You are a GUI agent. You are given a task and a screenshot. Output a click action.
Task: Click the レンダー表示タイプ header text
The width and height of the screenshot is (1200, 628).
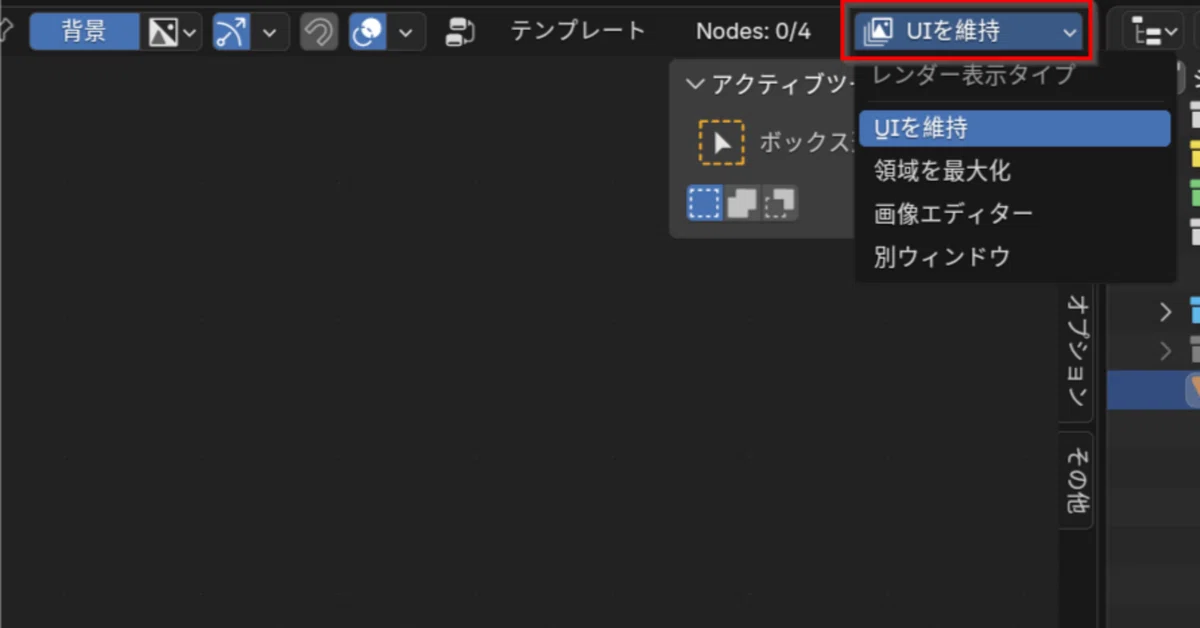(x=975, y=74)
